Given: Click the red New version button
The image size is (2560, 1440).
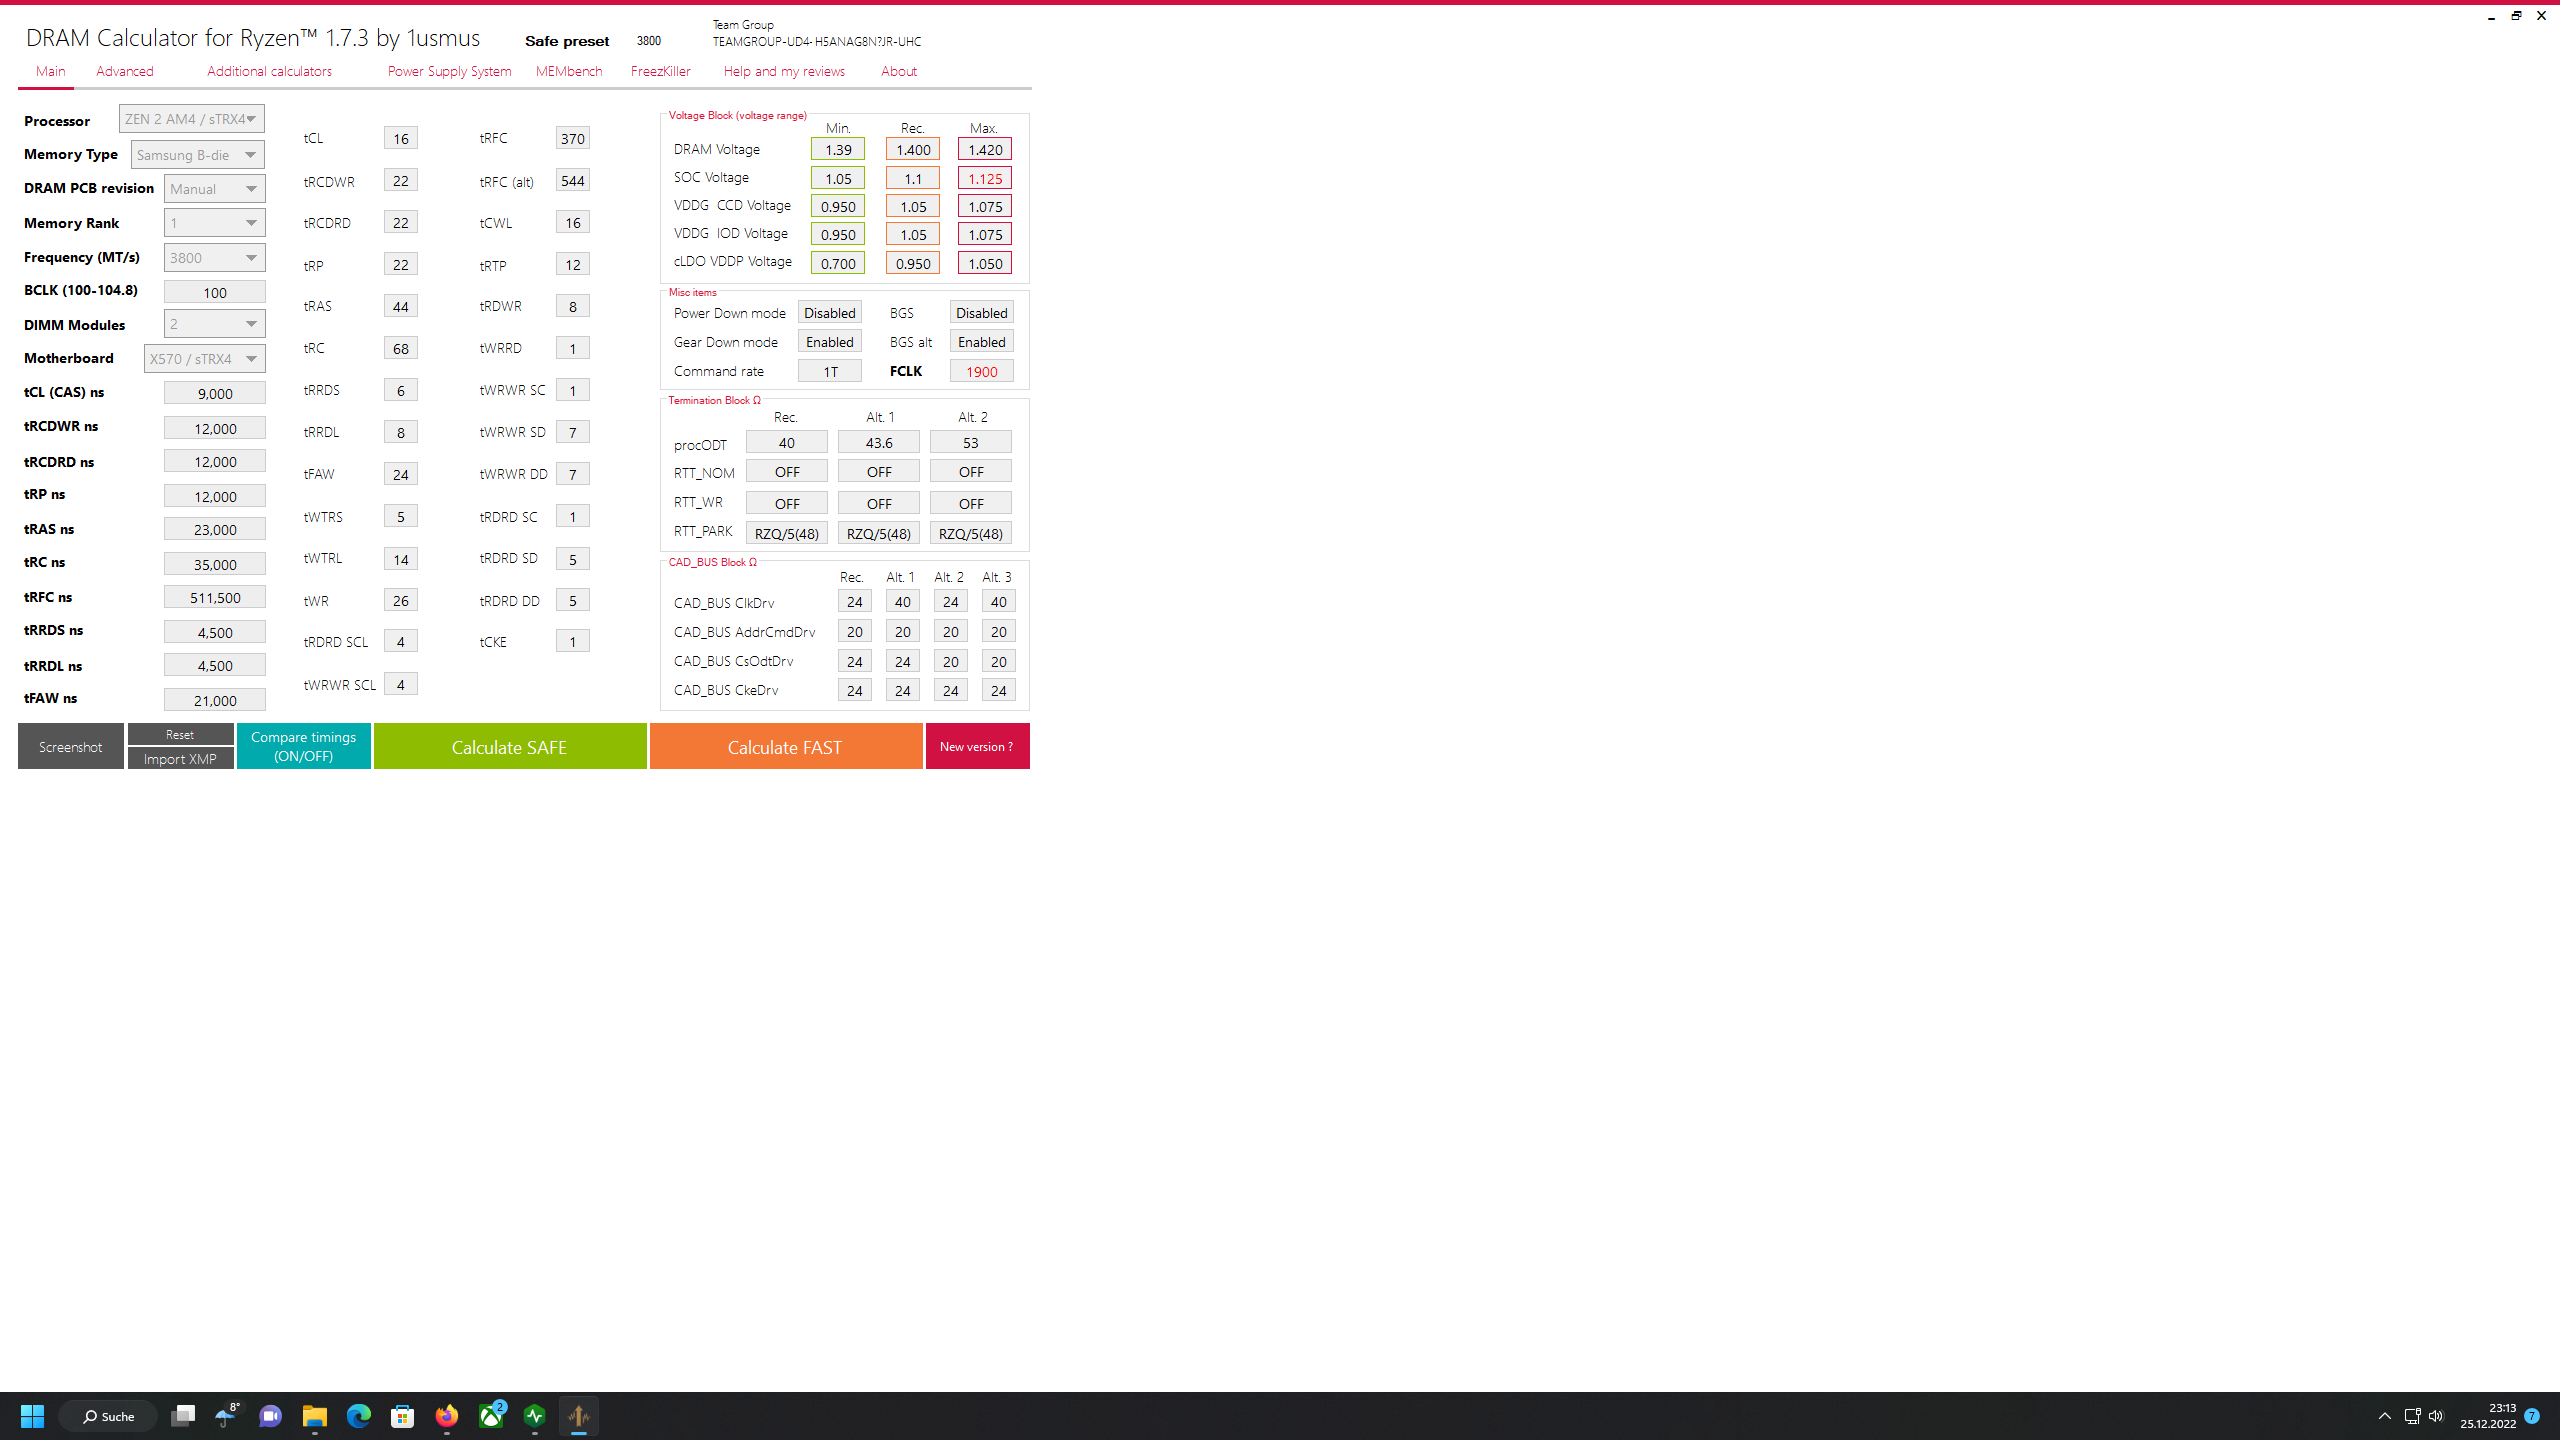Looking at the screenshot, I should (x=976, y=746).
